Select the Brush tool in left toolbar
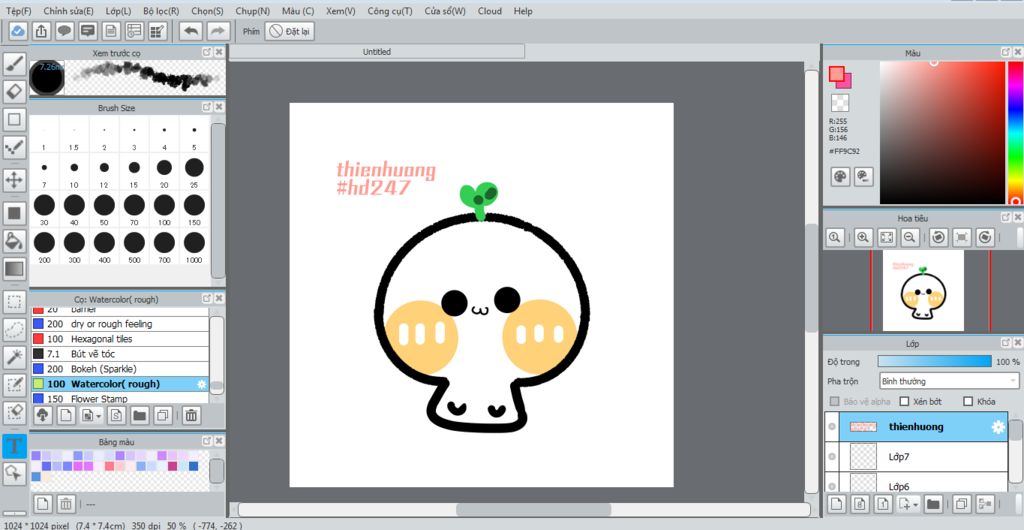Viewport: 1024px width, 530px height. (x=14, y=65)
